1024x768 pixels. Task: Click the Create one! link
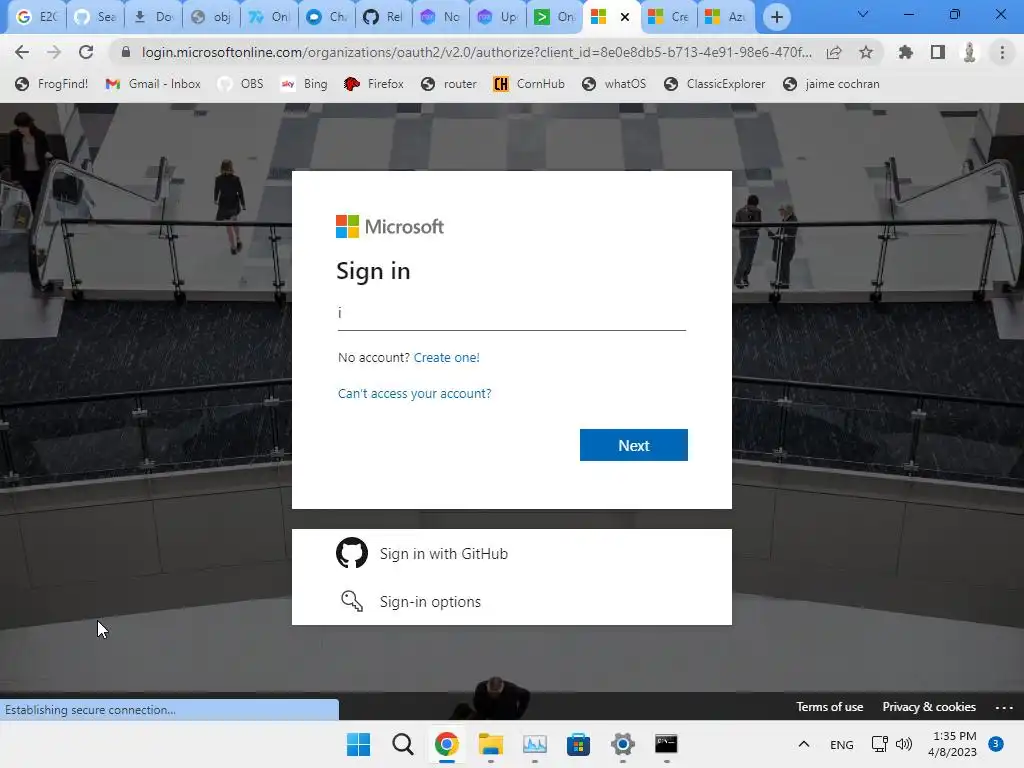tap(447, 357)
